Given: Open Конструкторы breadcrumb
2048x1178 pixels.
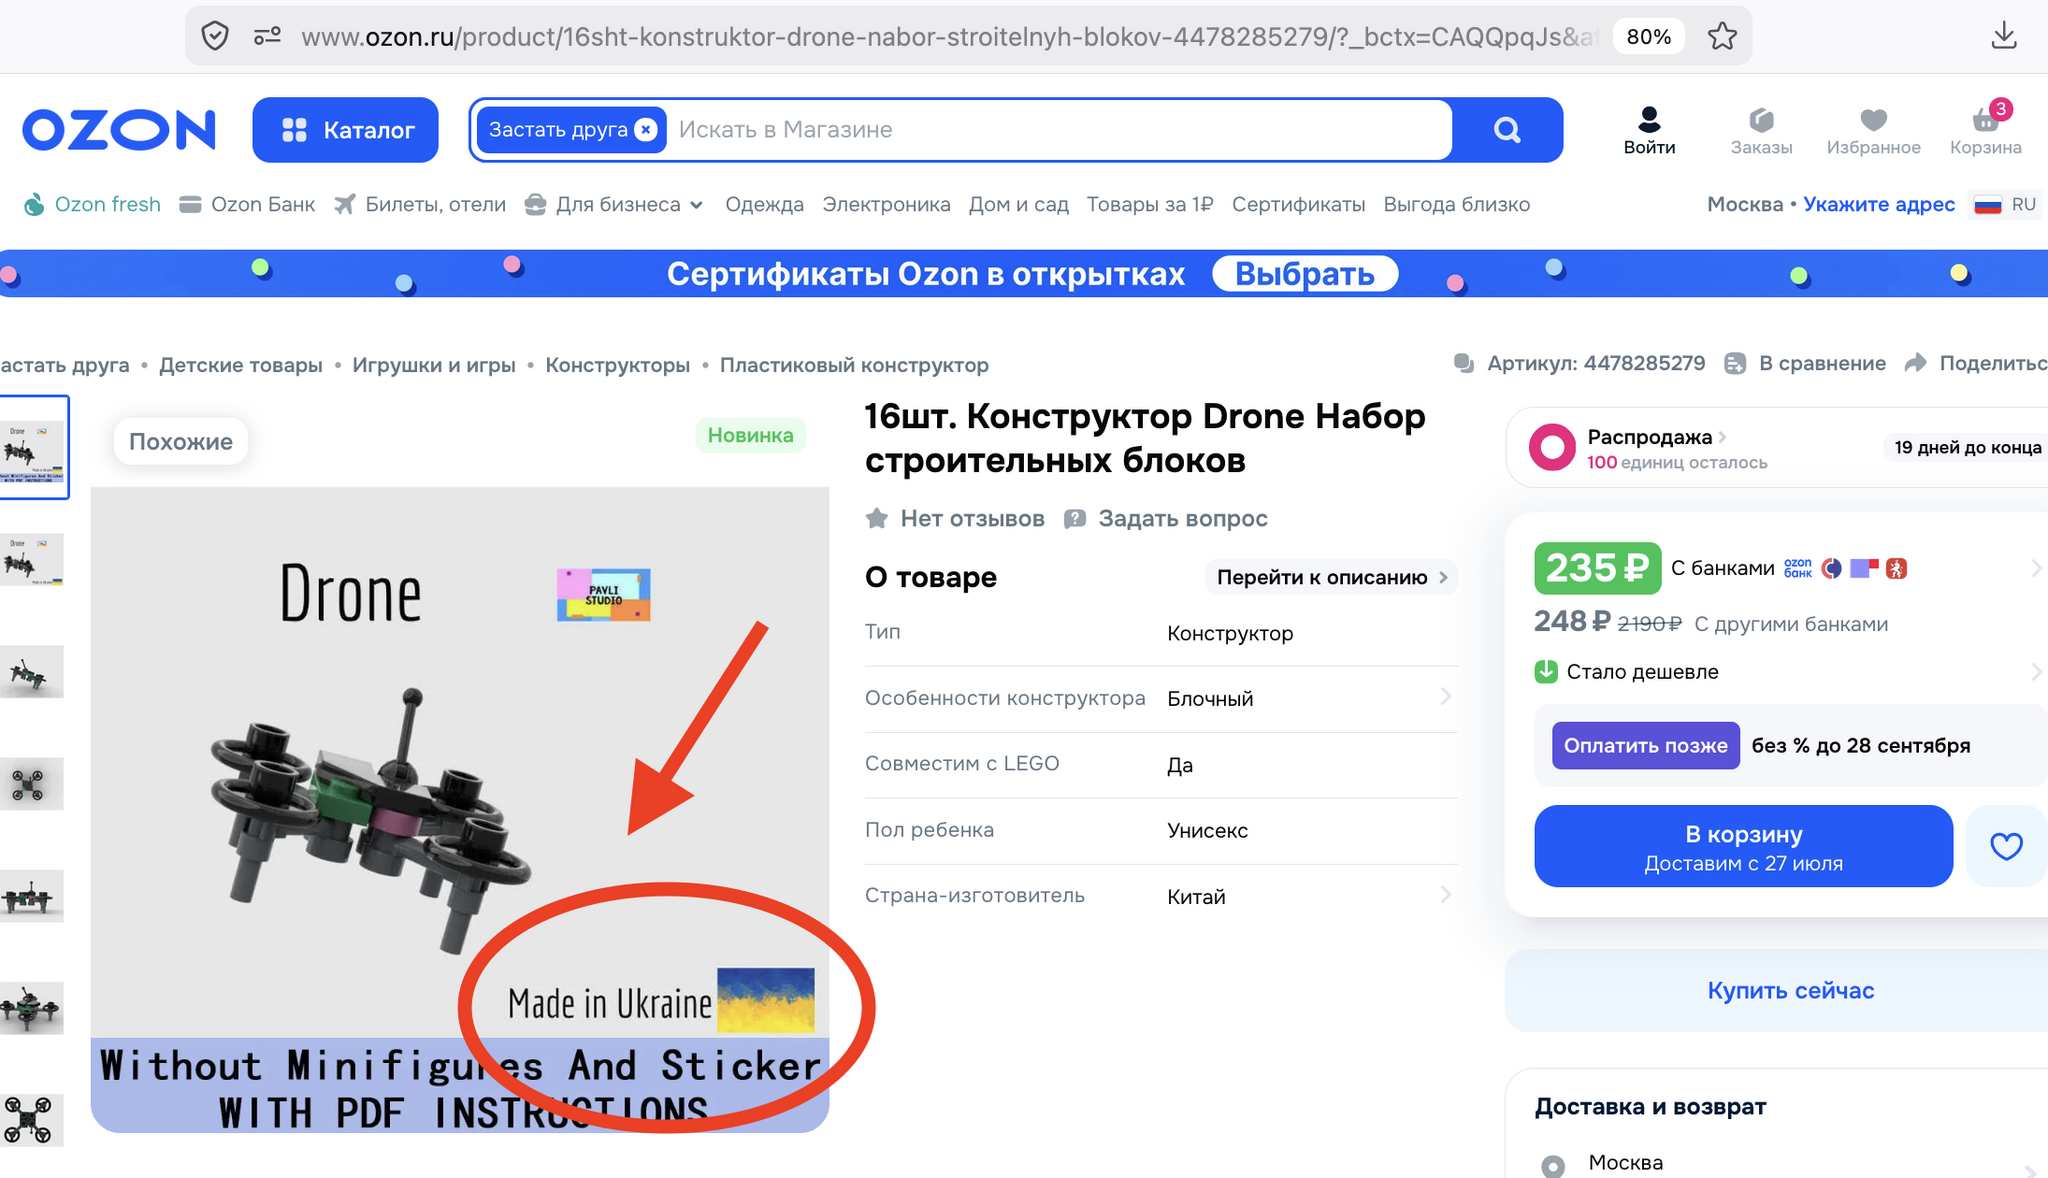Looking at the screenshot, I should [x=617, y=365].
